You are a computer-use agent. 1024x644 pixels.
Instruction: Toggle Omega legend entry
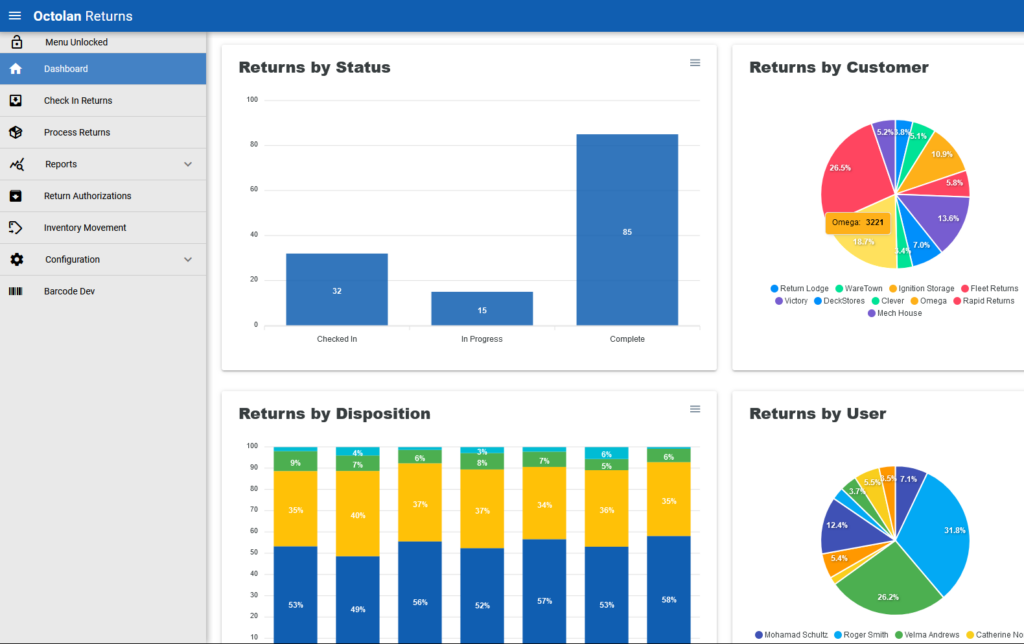click(929, 300)
